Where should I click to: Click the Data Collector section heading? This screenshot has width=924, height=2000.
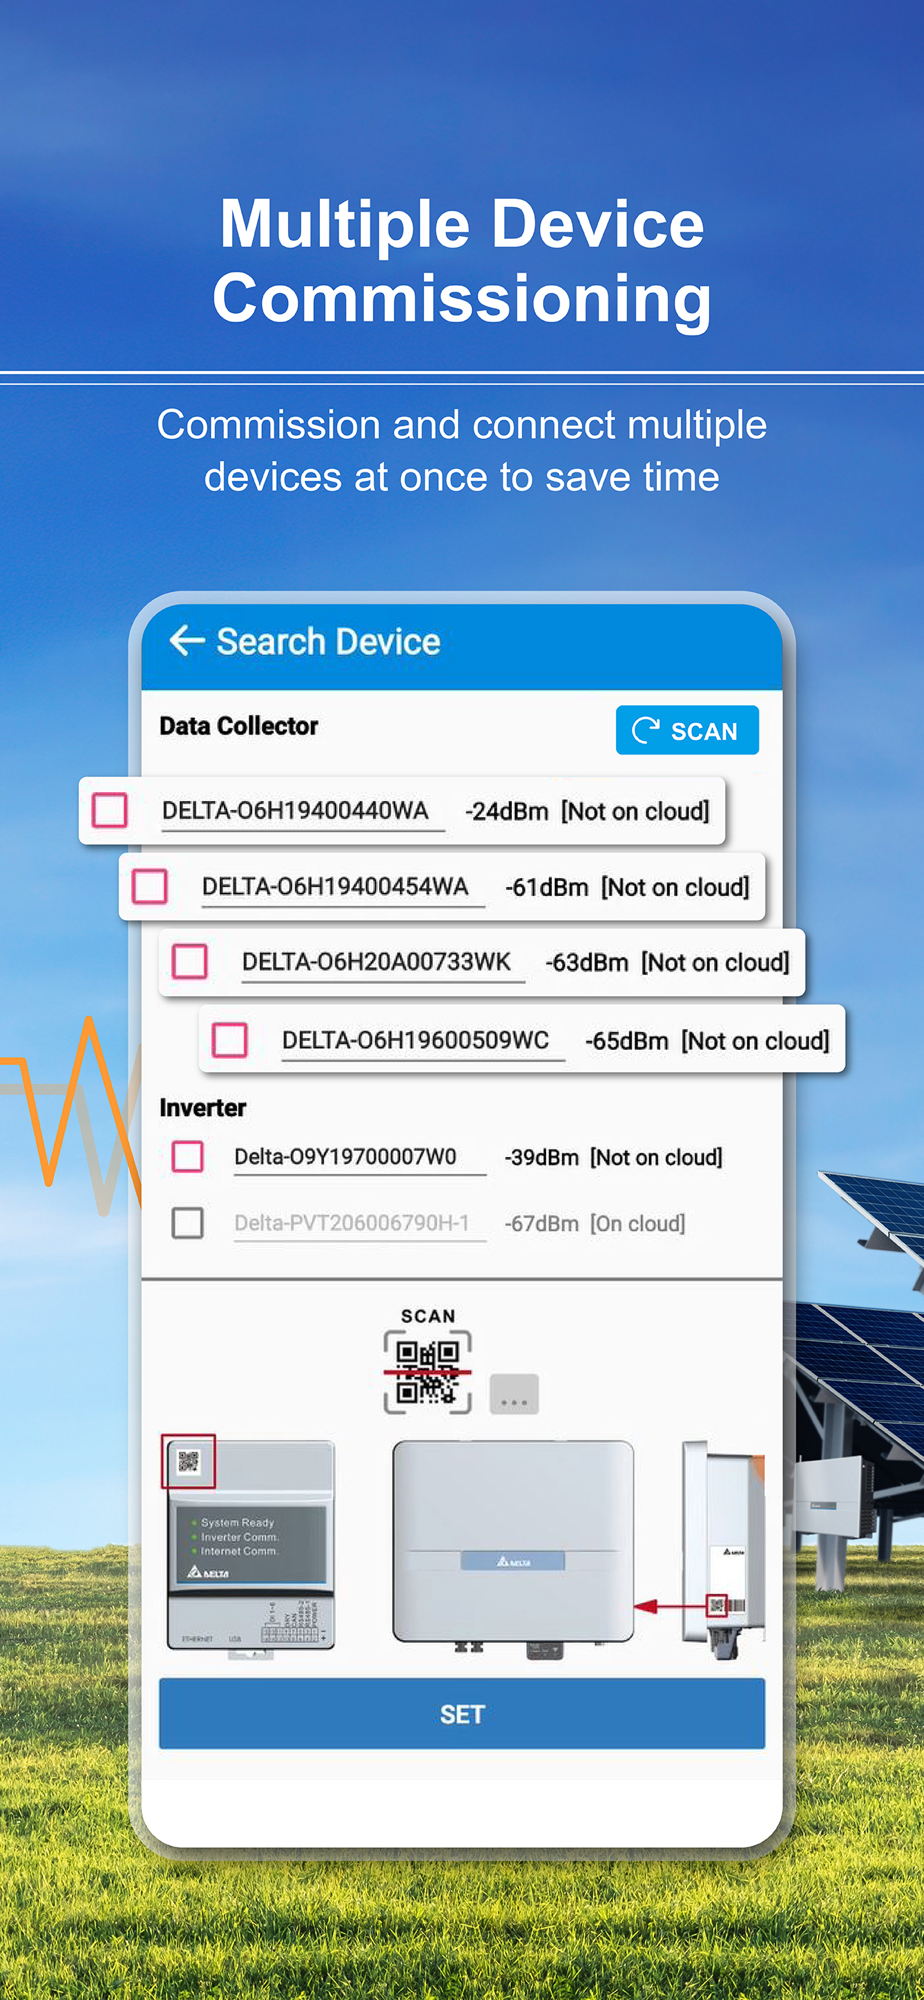tap(239, 726)
